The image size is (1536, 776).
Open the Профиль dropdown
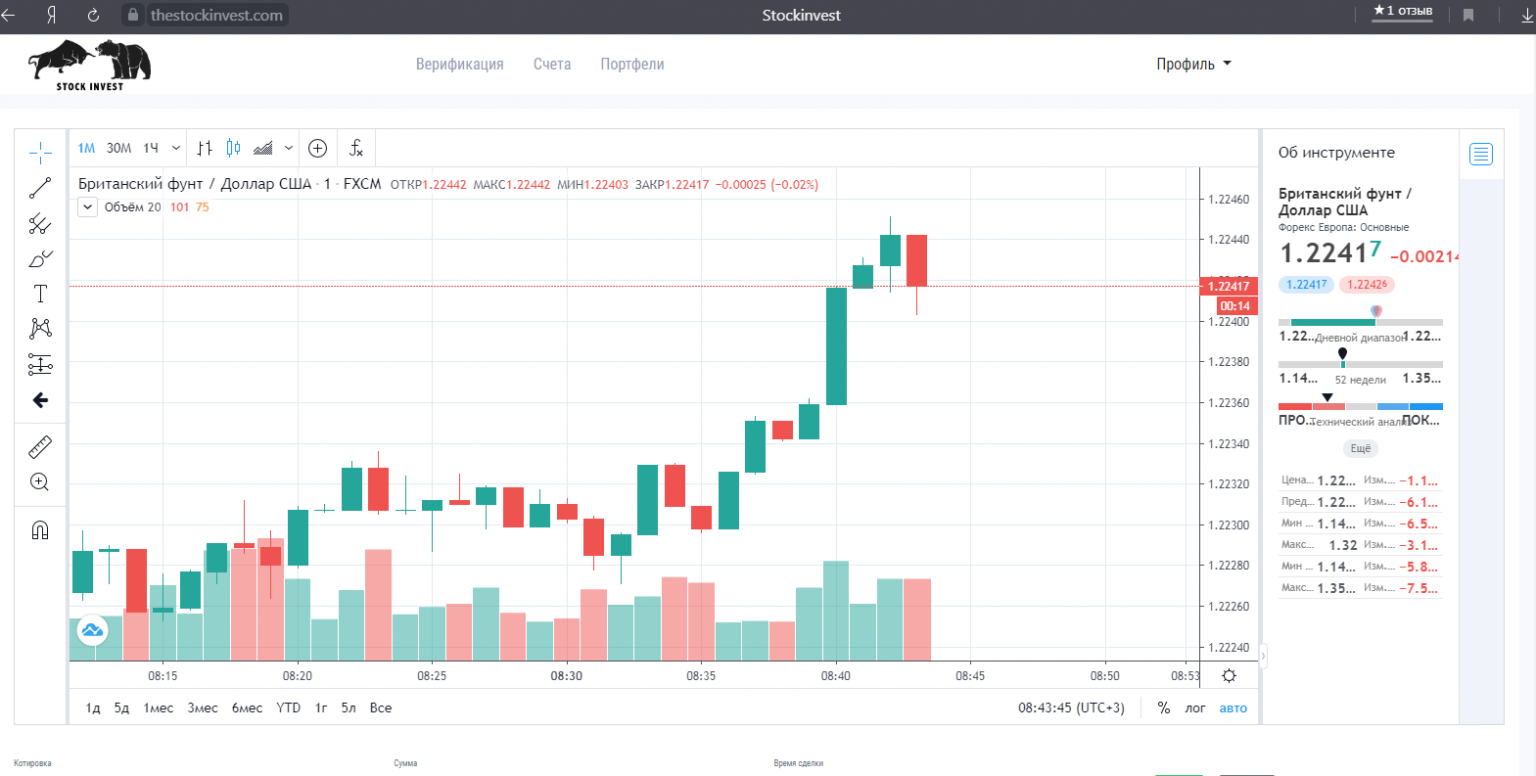coord(1194,64)
